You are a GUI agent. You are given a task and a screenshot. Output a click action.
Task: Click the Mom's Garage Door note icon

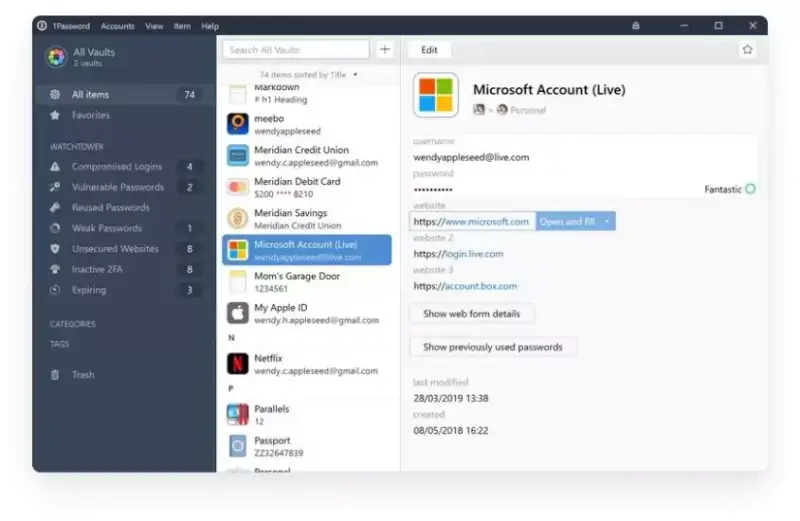(x=237, y=282)
